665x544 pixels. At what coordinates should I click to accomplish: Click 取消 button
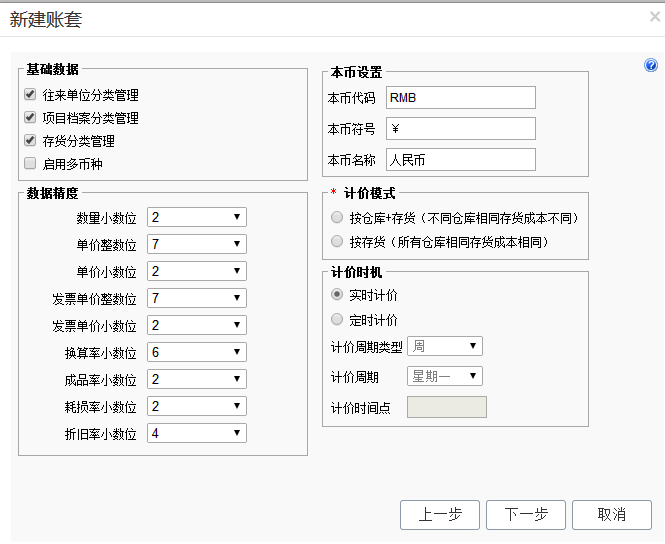coord(611,515)
